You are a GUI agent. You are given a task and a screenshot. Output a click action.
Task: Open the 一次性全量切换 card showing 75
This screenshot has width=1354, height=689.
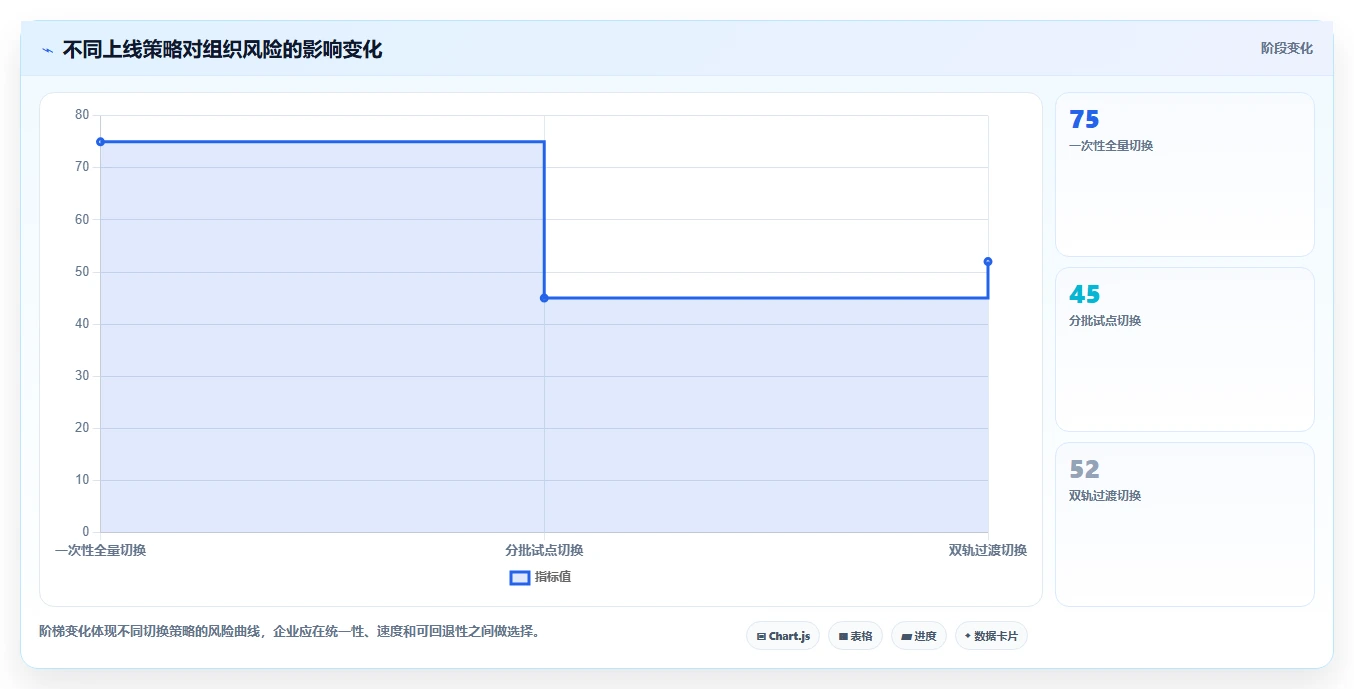tap(1185, 175)
